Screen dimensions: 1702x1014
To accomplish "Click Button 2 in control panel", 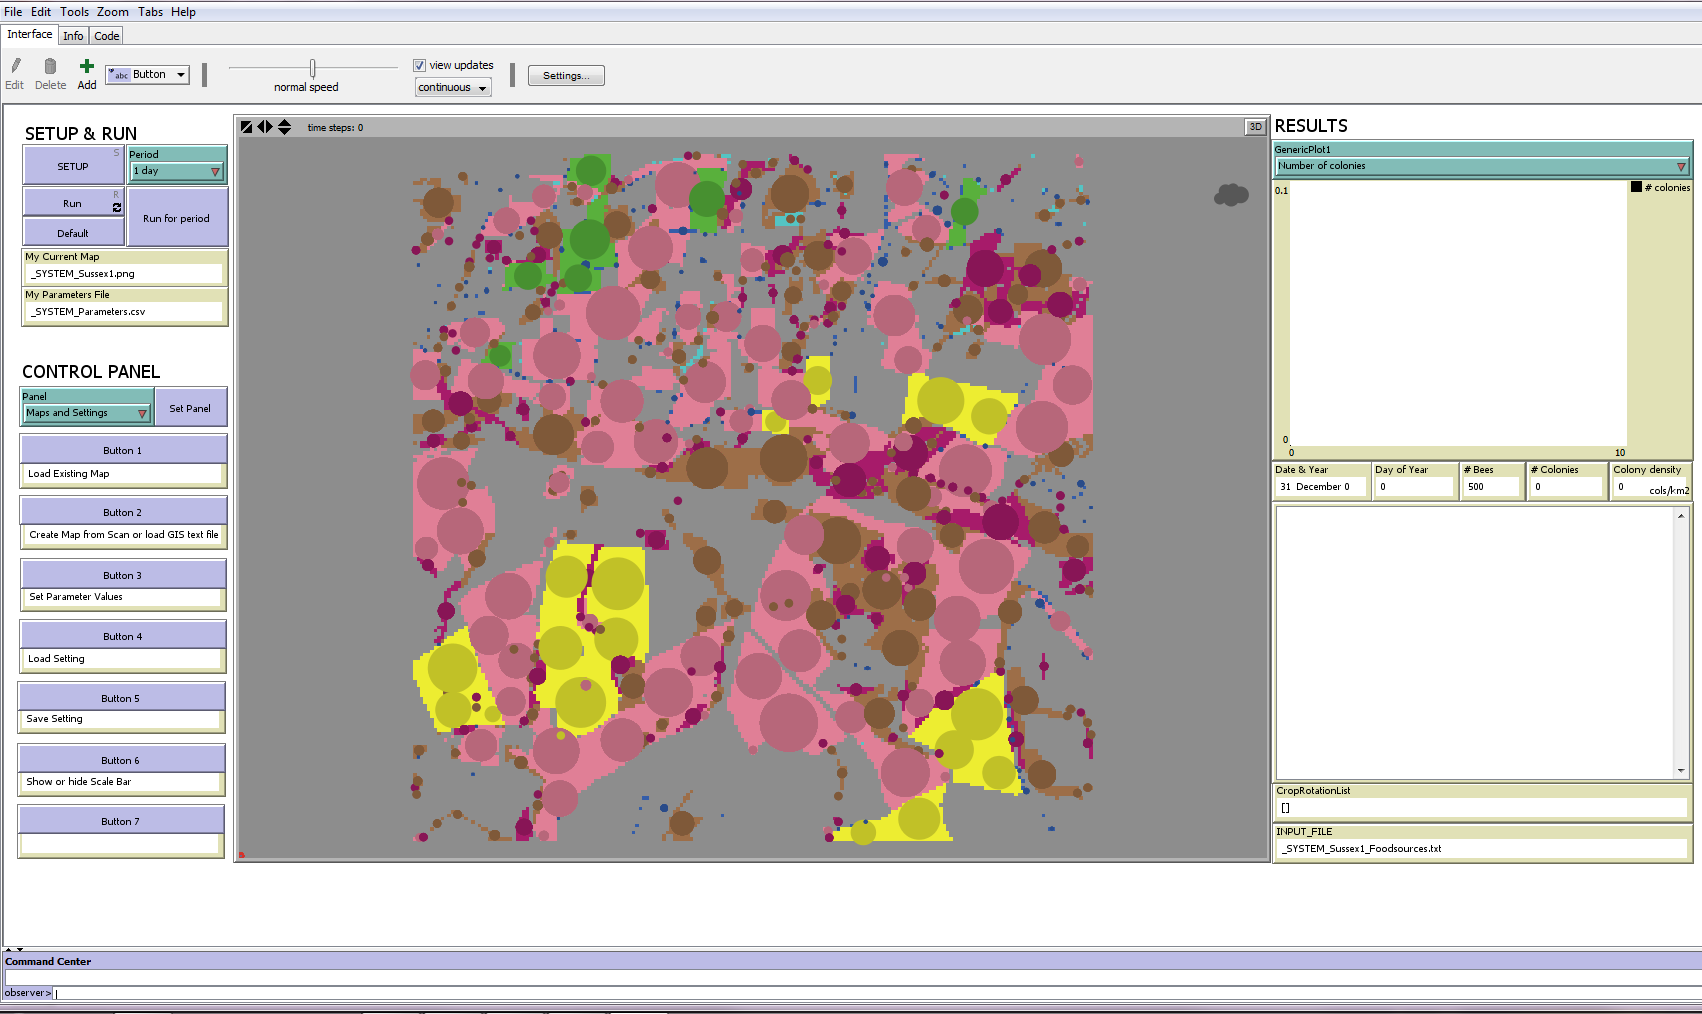I will pos(123,512).
